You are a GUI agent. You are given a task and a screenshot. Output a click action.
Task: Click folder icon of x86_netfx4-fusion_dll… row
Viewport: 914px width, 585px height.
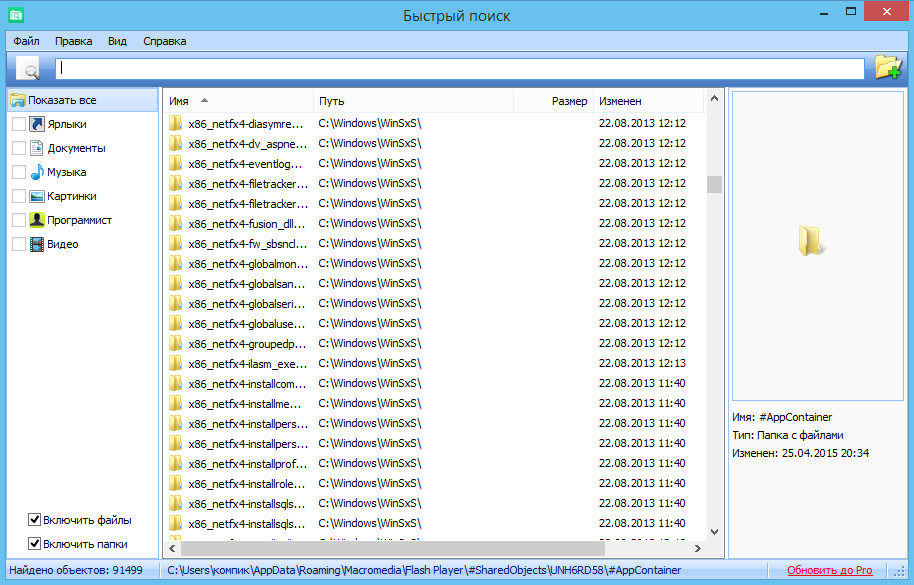175,223
